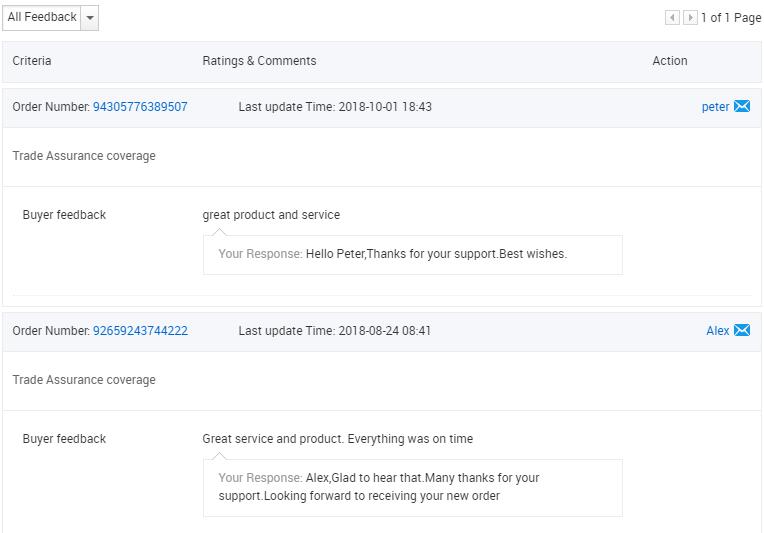
Task: Click your response to Peter's feedback
Action: (x=412, y=254)
